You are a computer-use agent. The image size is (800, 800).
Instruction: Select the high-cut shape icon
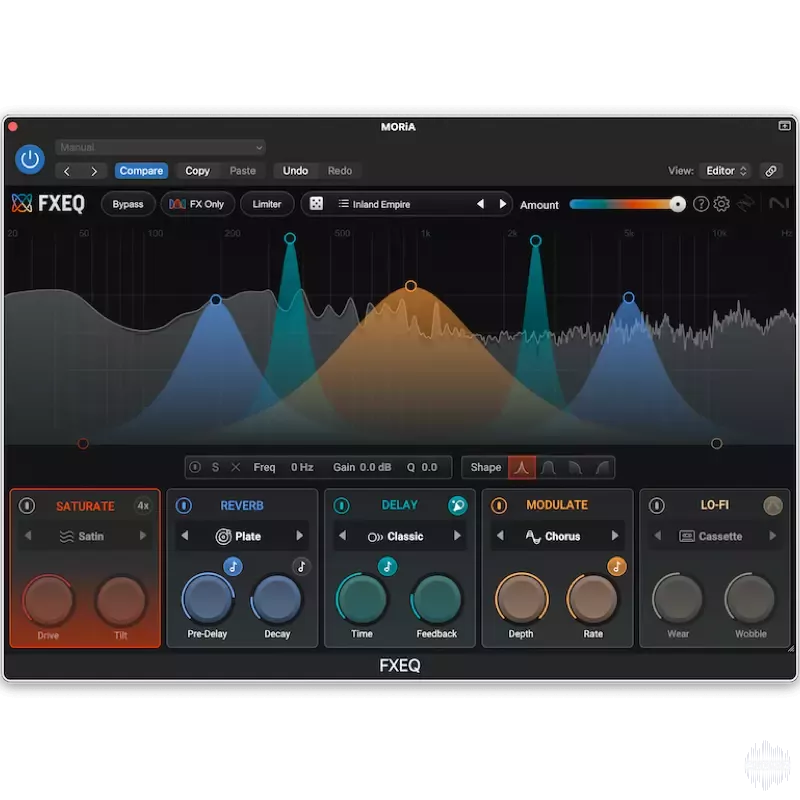point(576,467)
